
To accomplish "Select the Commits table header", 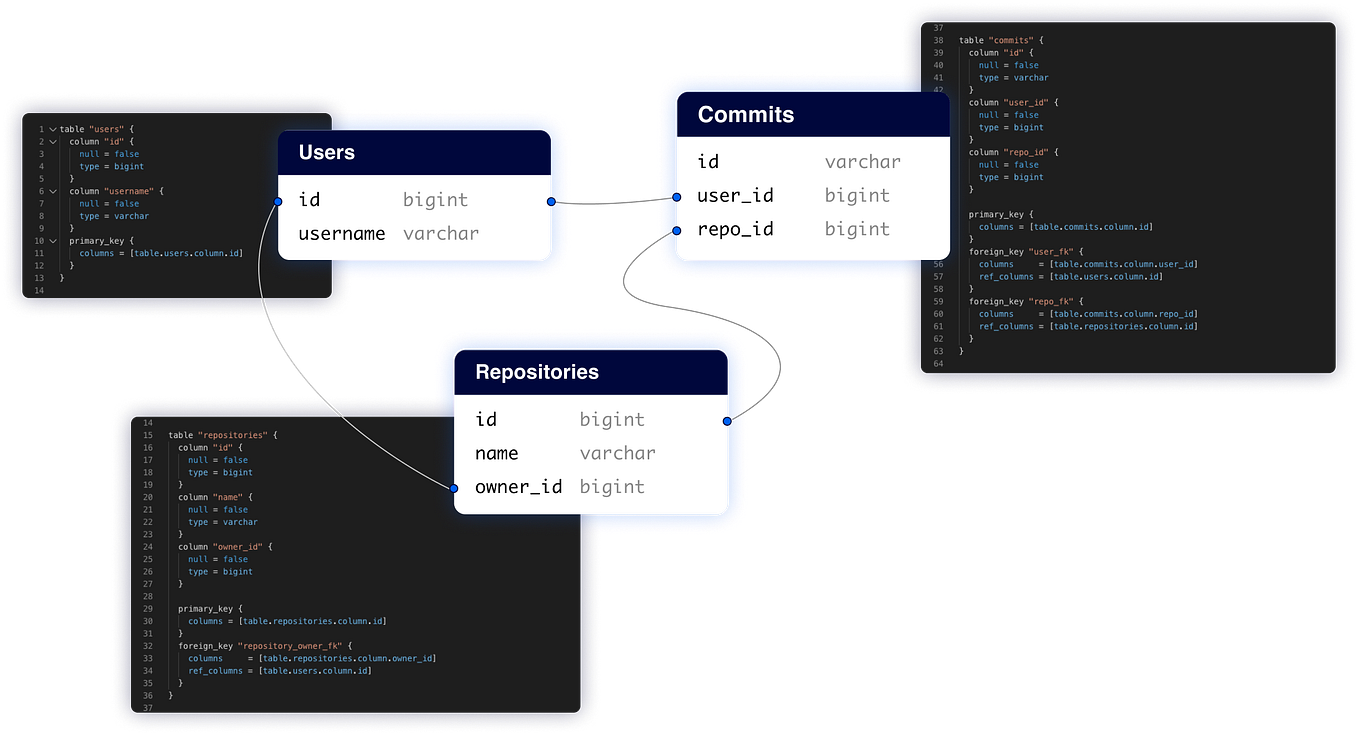I will (x=812, y=115).
